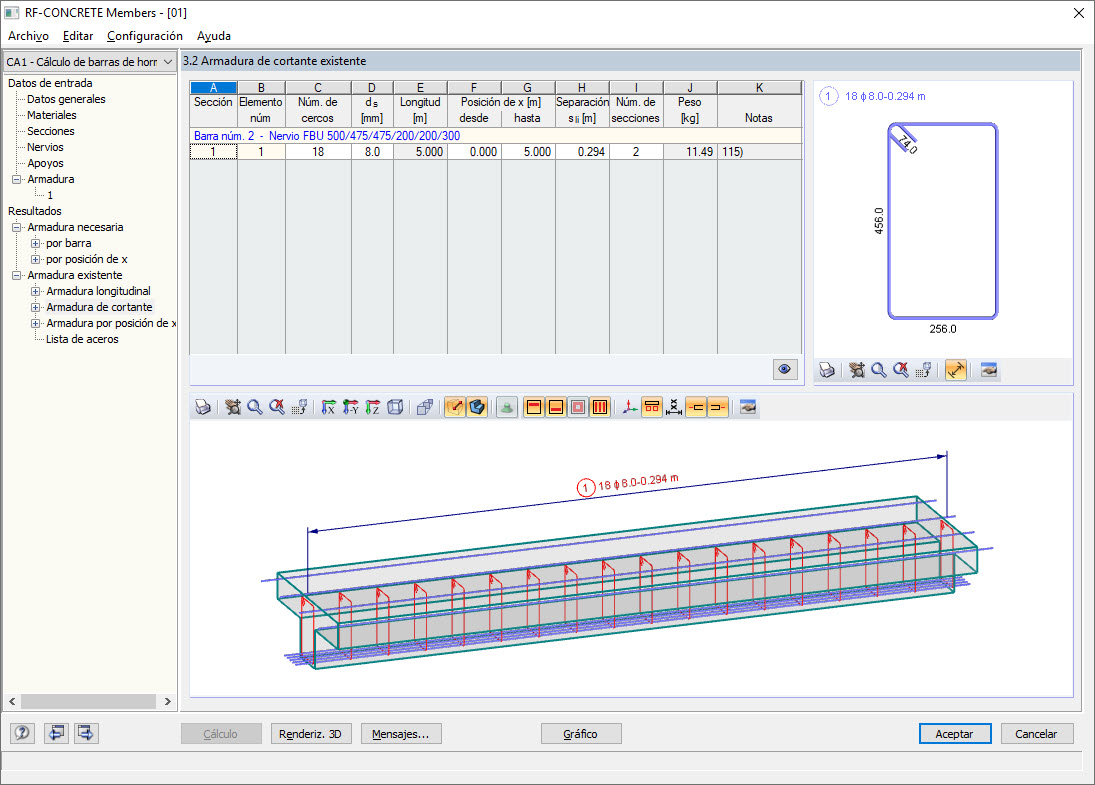1095x785 pixels.
Task: Select zoom magnifier in 3D view toolbar
Action: (x=255, y=407)
